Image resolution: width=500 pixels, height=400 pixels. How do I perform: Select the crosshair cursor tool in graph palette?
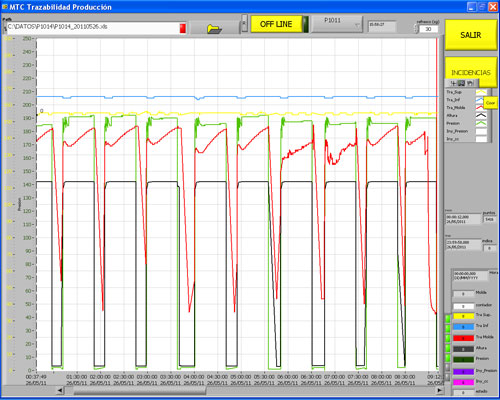coord(454,83)
